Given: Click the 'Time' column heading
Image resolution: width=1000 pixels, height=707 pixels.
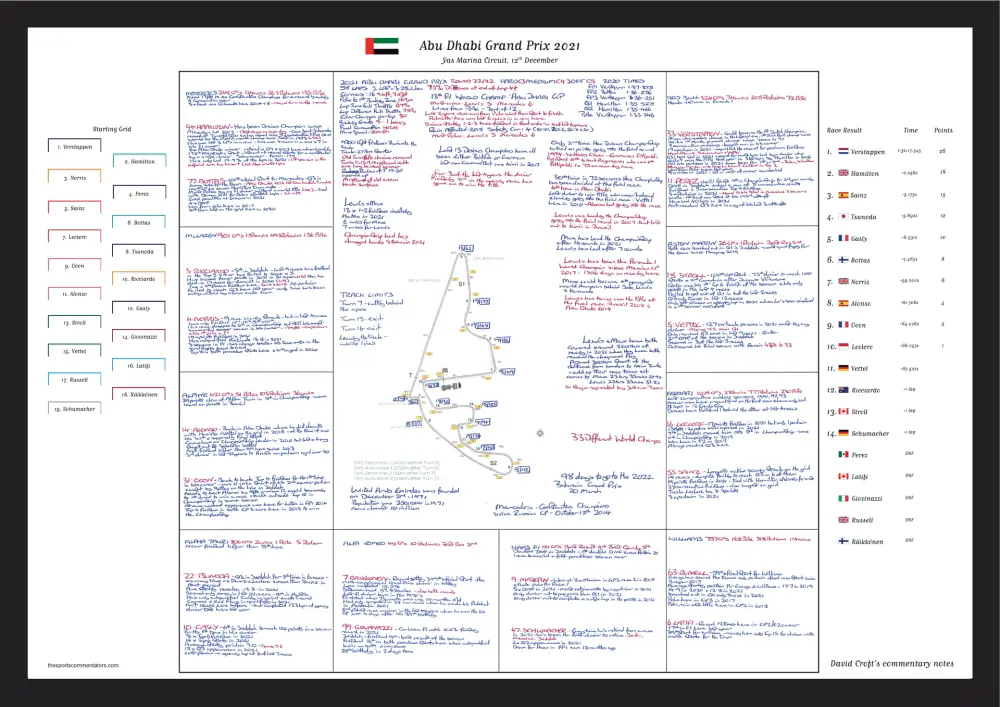Looking at the screenshot, I should (x=911, y=130).
